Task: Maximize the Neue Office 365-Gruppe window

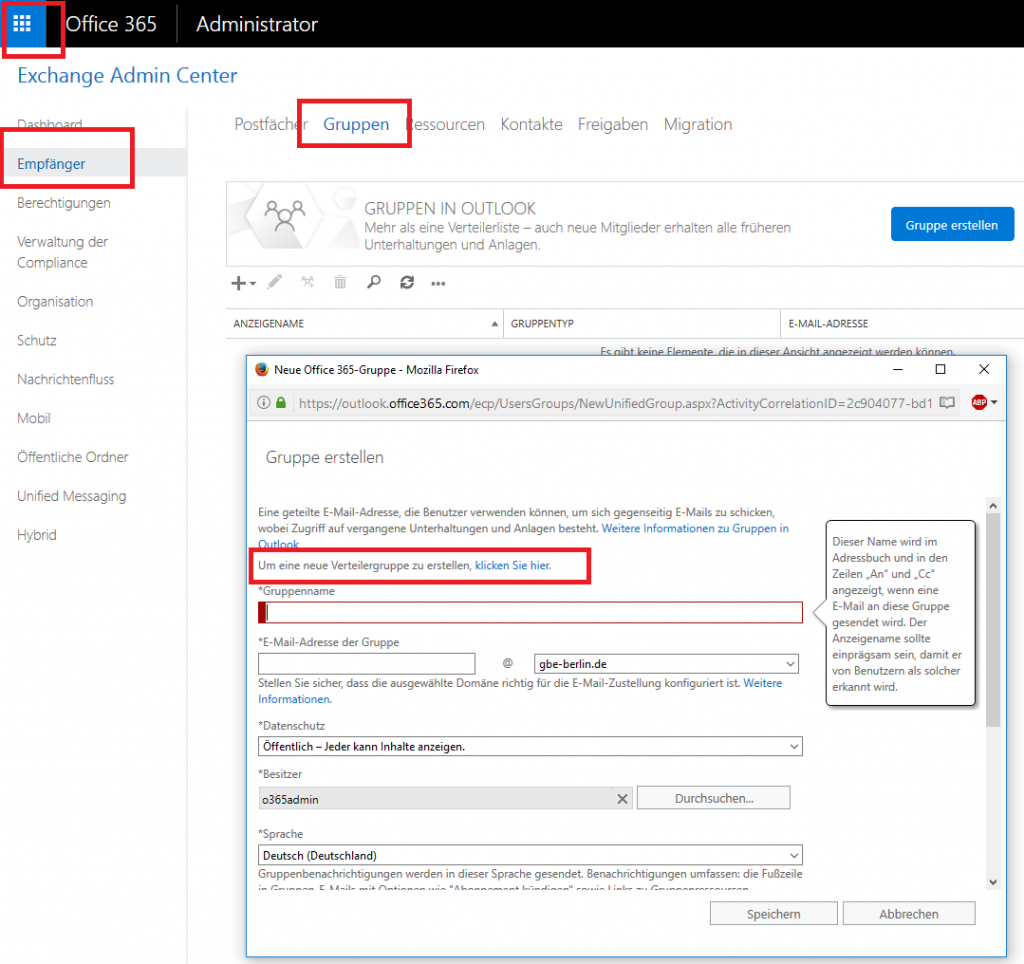Action: (940, 369)
